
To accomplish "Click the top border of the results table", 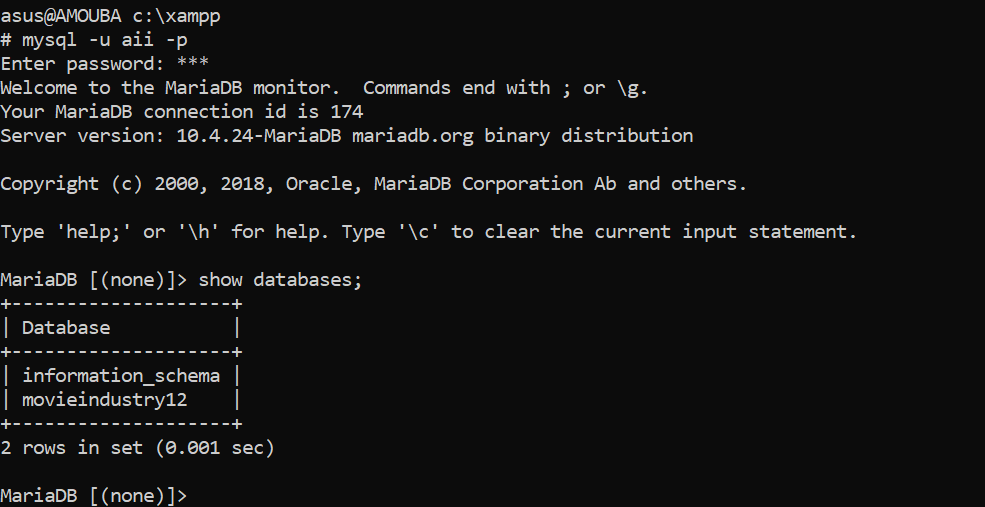I will tap(121, 304).
